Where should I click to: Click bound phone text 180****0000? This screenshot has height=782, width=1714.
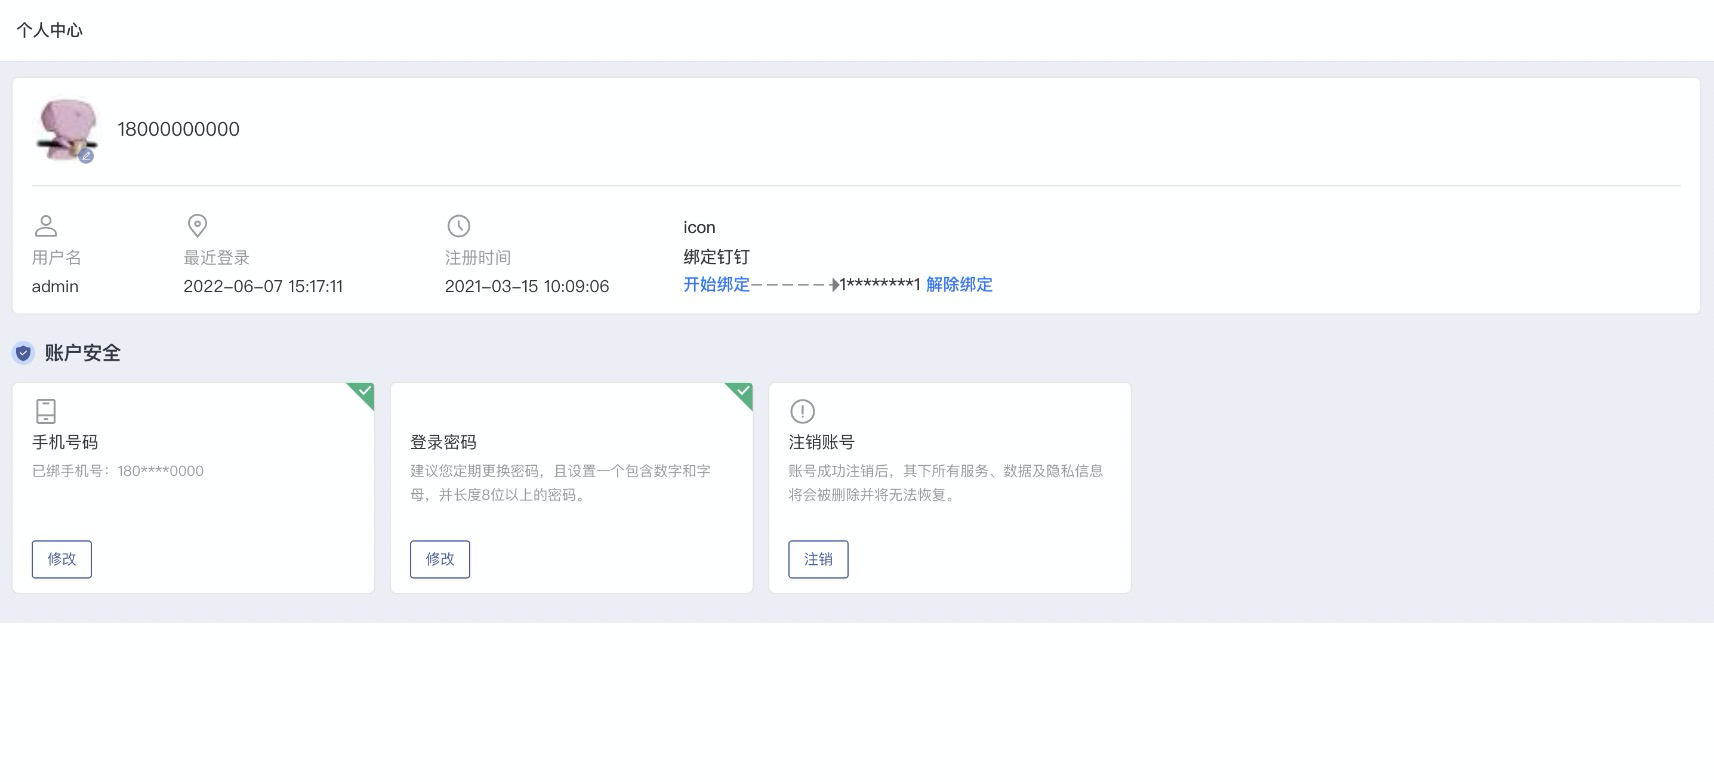tap(160, 471)
